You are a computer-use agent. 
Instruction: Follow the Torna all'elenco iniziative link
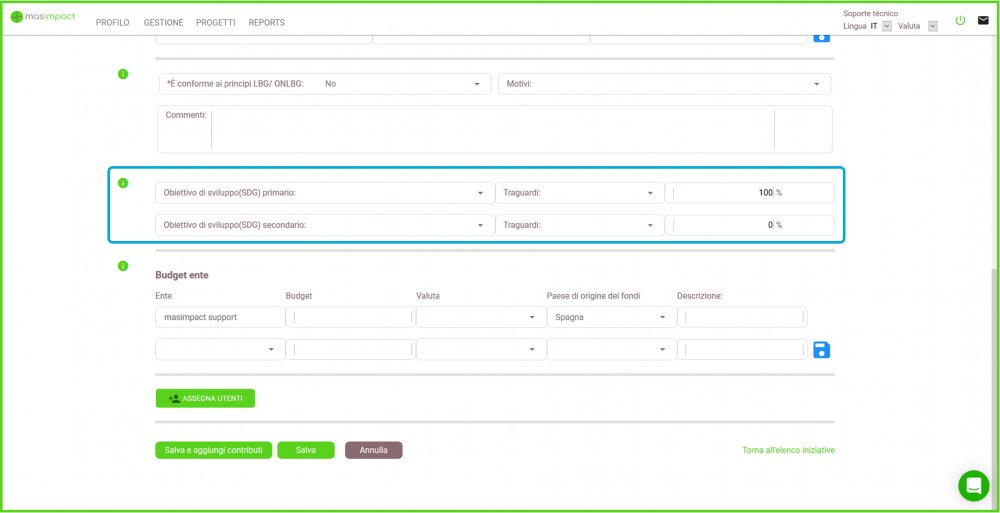(x=788, y=450)
